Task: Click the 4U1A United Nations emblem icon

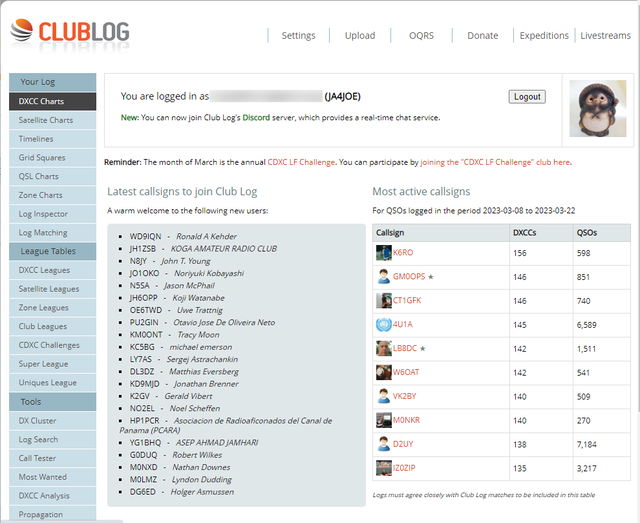Action: click(x=384, y=325)
